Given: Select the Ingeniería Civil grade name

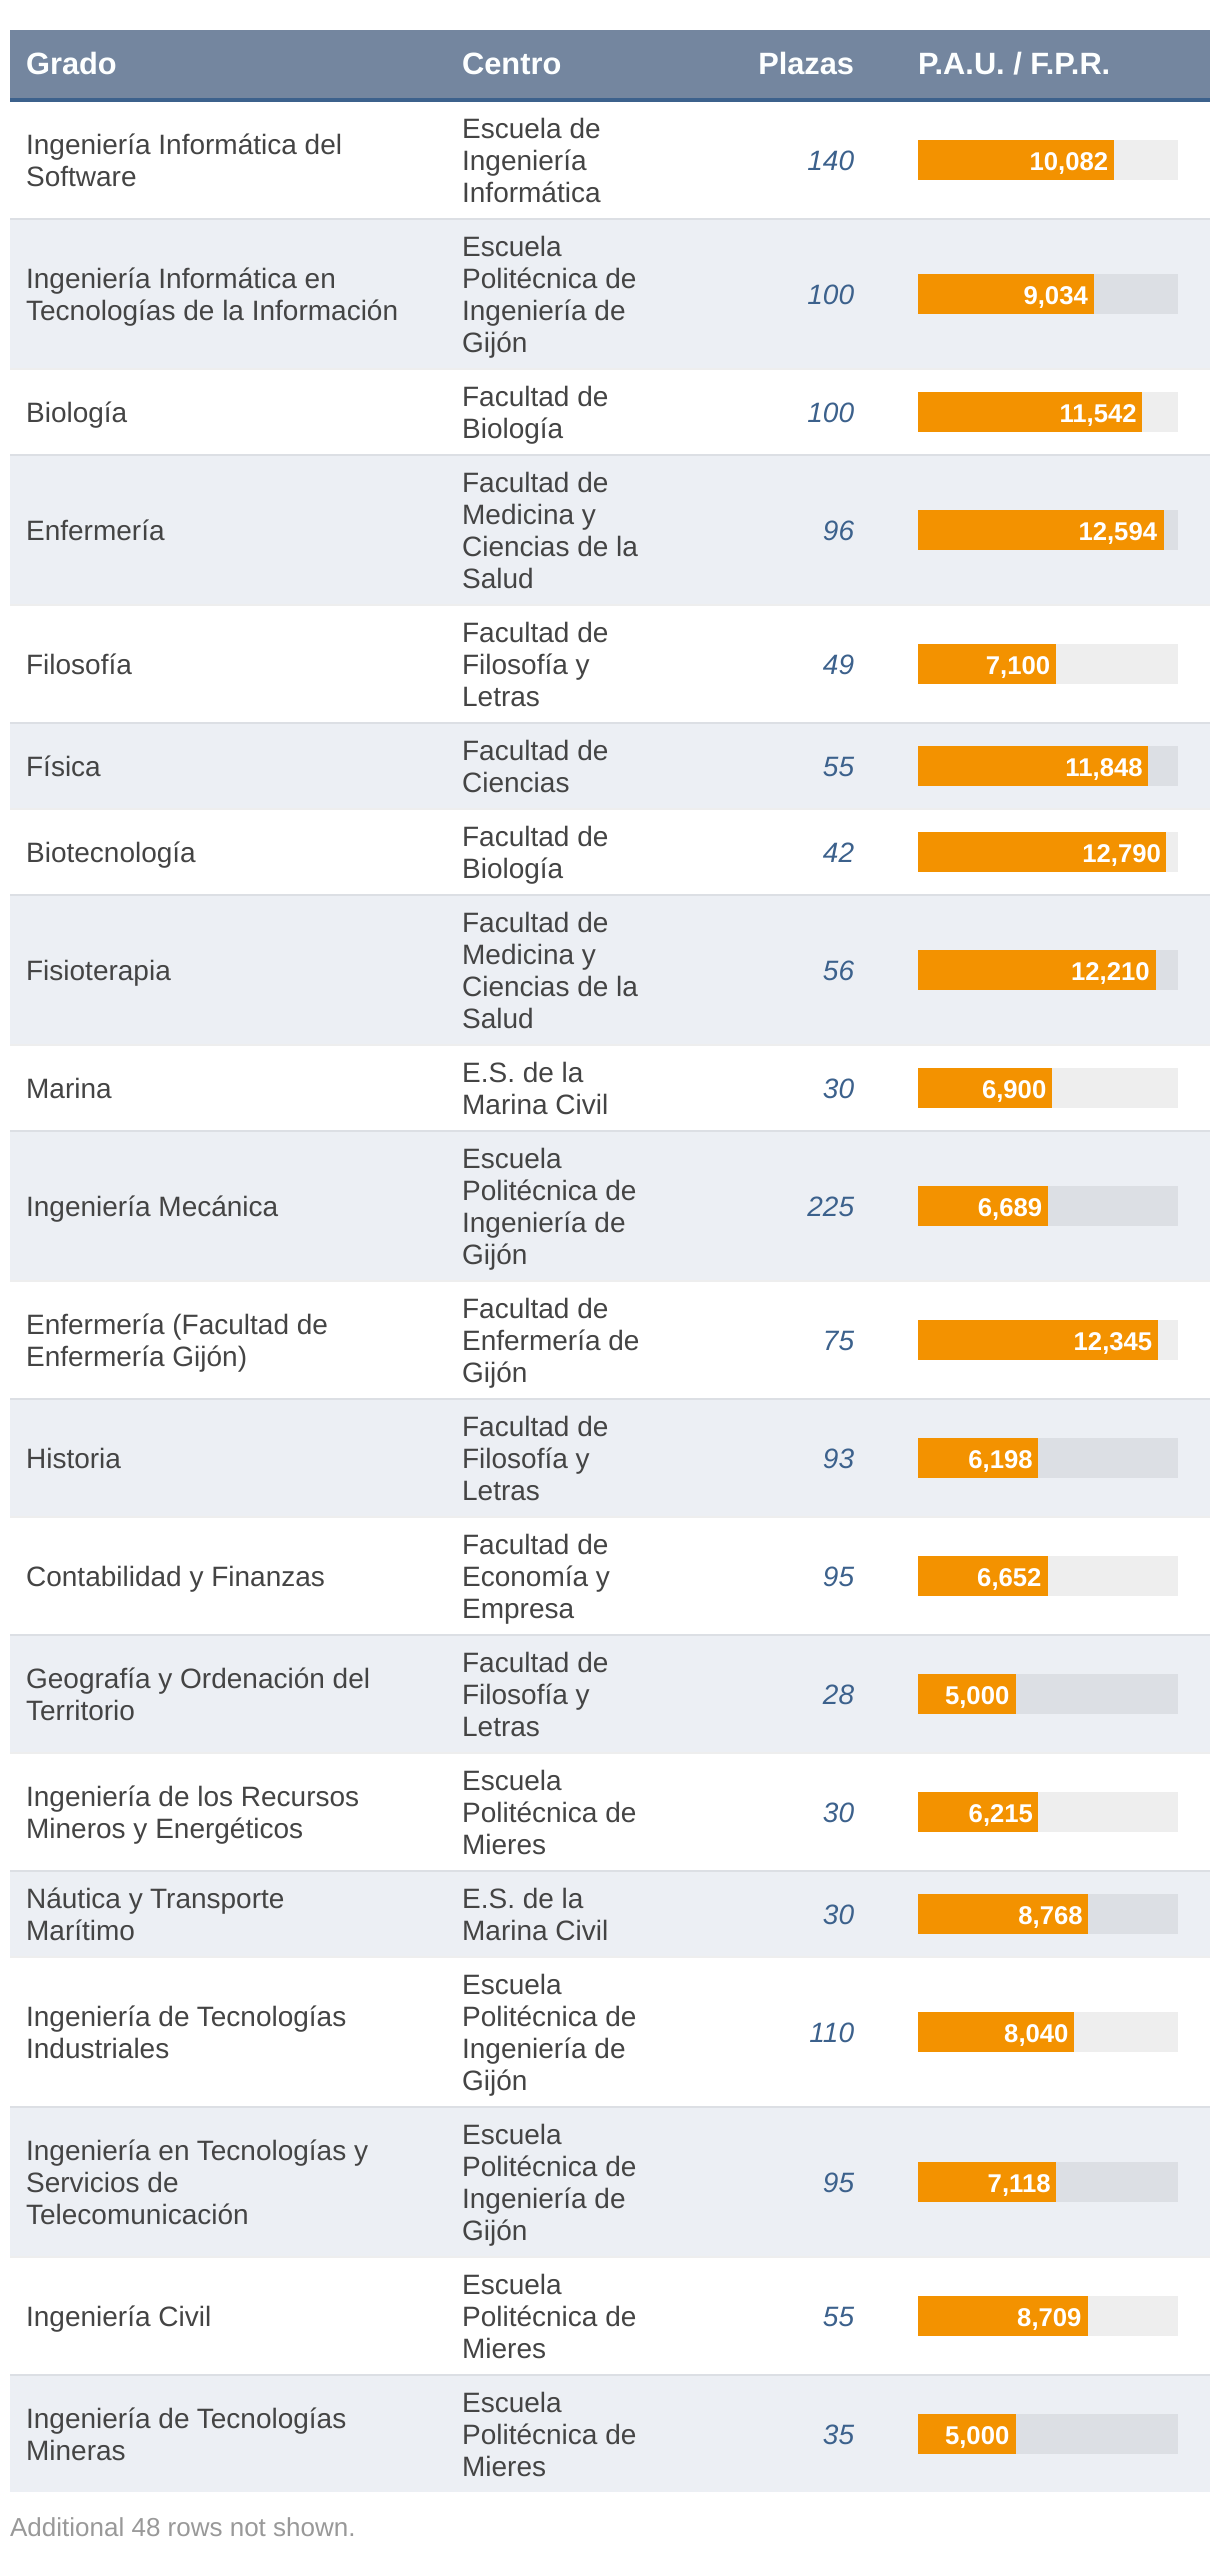Looking at the screenshot, I should [119, 2317].
